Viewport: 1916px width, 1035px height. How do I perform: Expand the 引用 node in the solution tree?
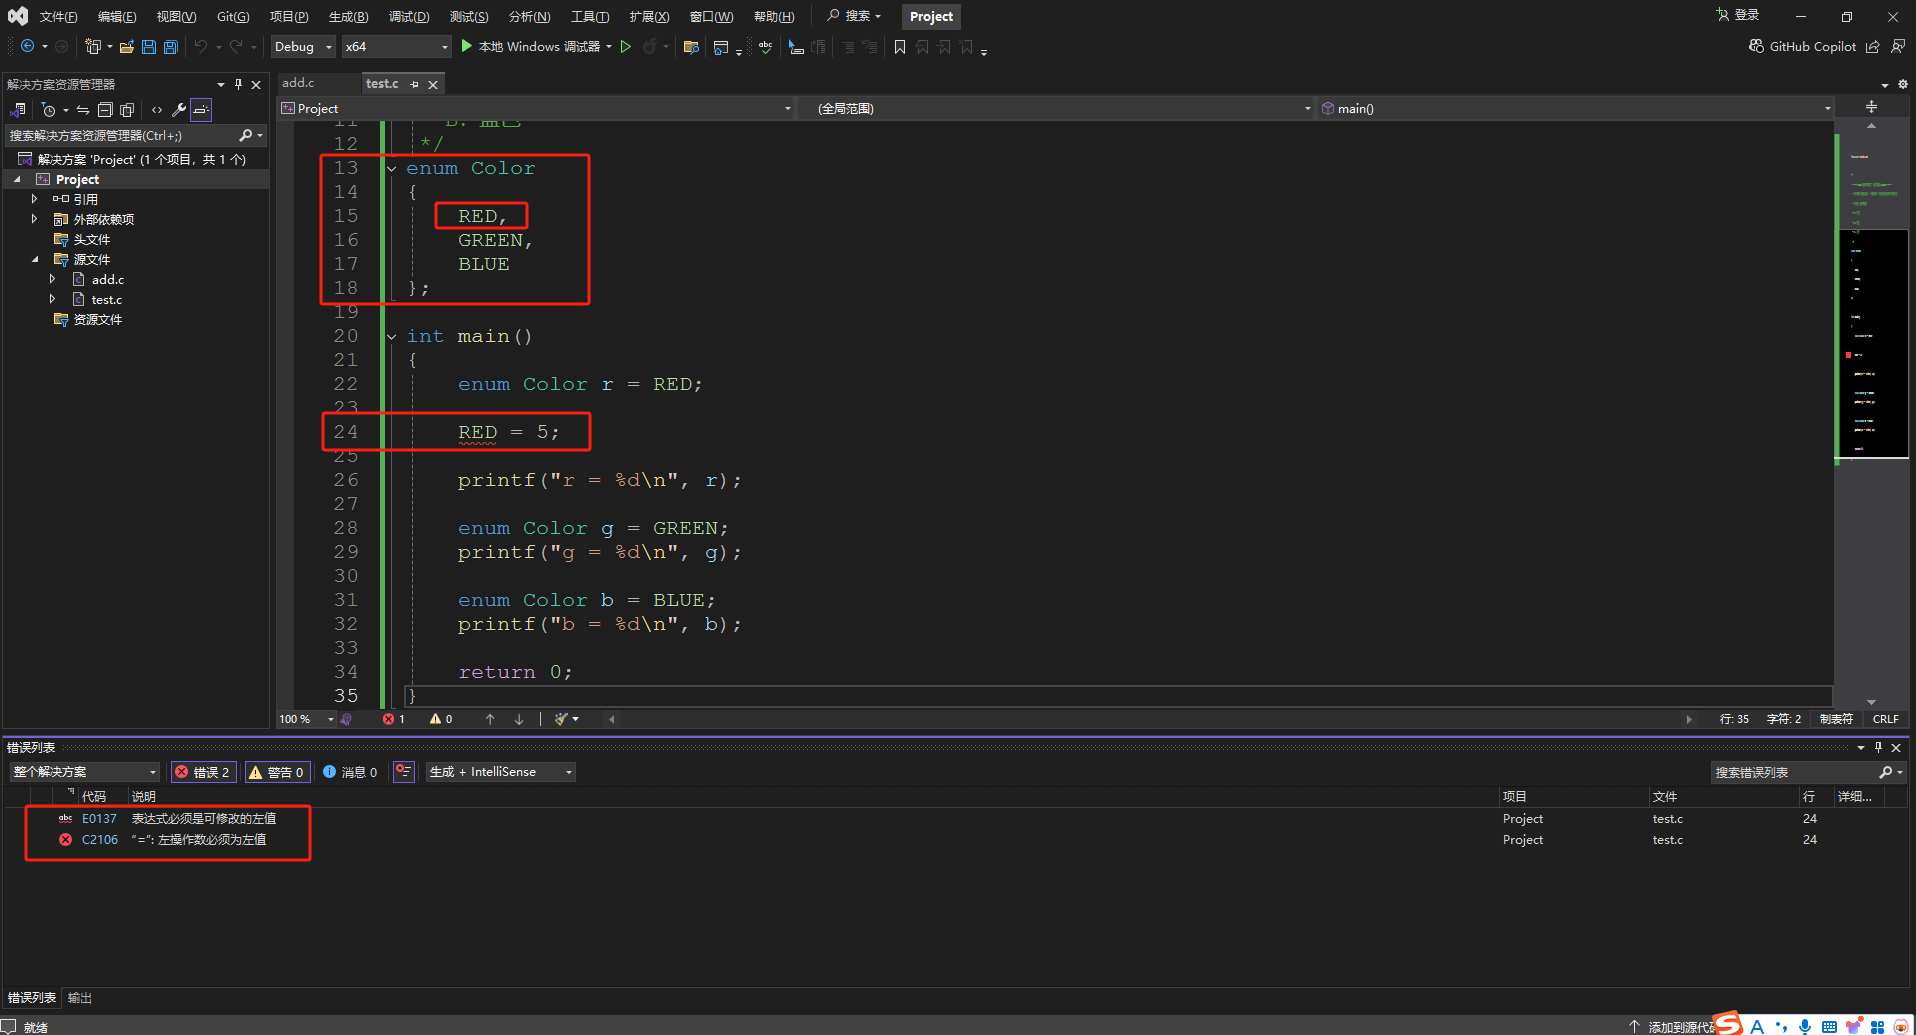(x=35, y=199)
